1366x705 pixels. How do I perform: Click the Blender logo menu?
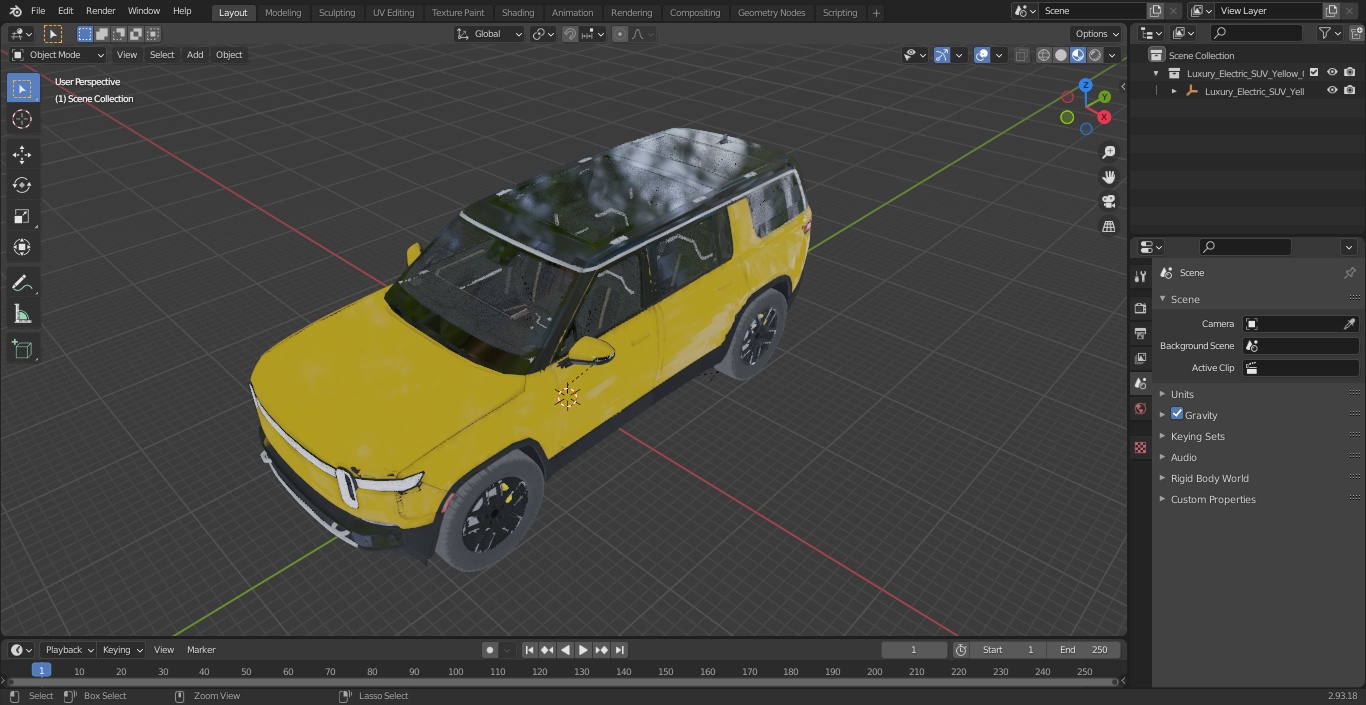pyautogui.click(x=16, y=11)
